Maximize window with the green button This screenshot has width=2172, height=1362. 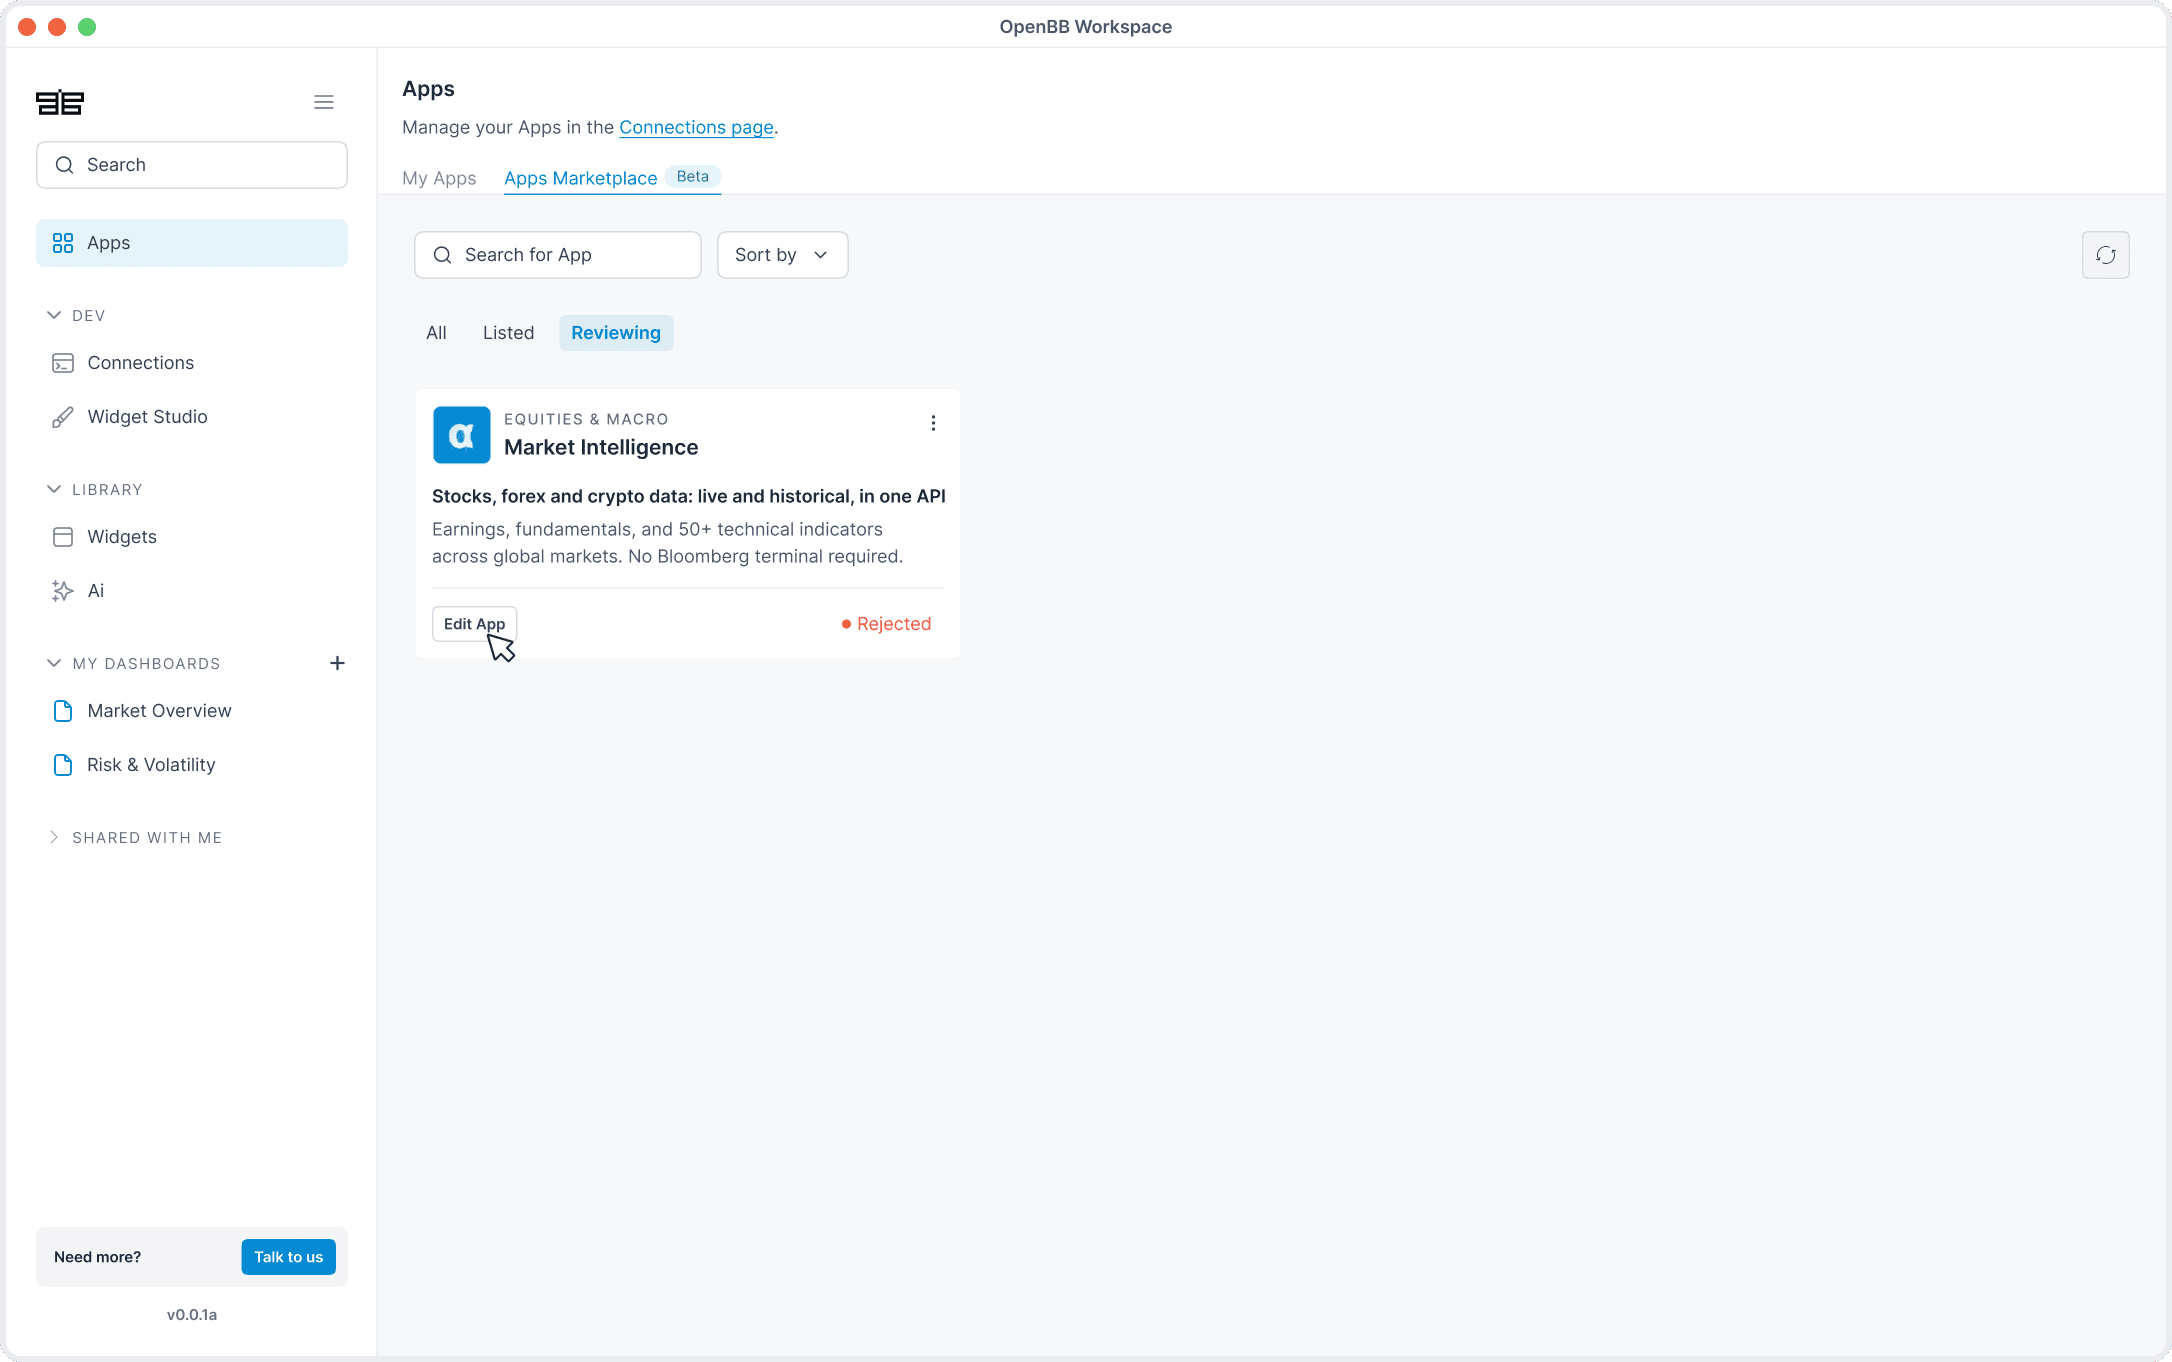coord(87,27)
